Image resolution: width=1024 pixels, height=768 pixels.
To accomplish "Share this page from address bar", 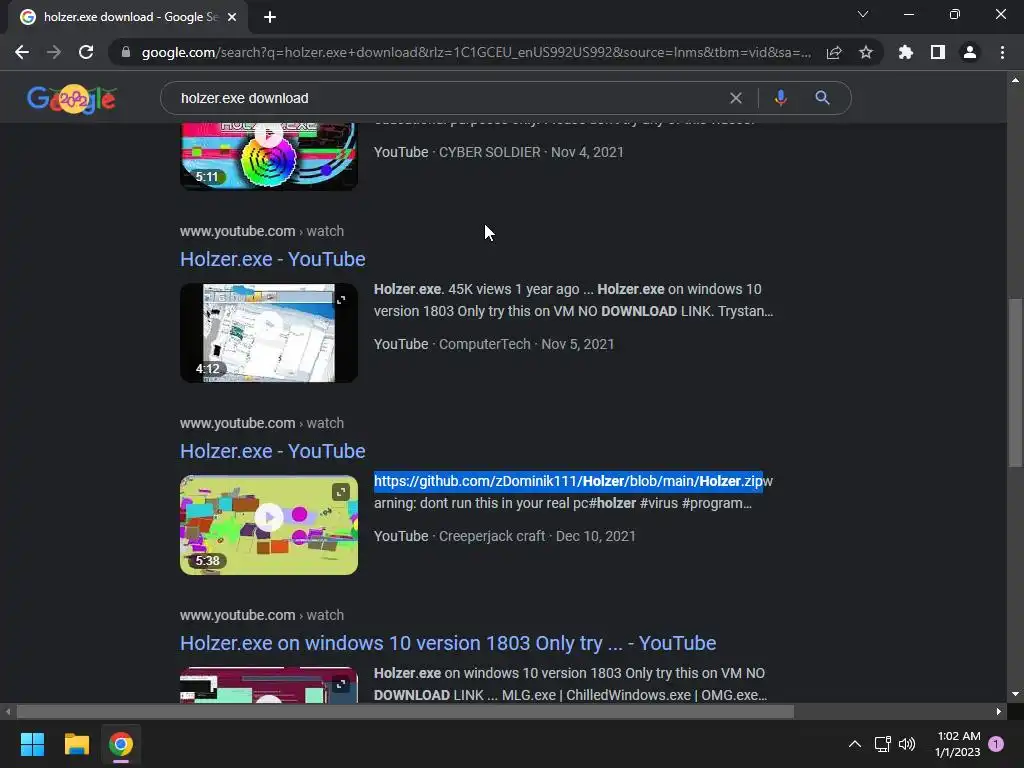I will (x=834, y=52).
